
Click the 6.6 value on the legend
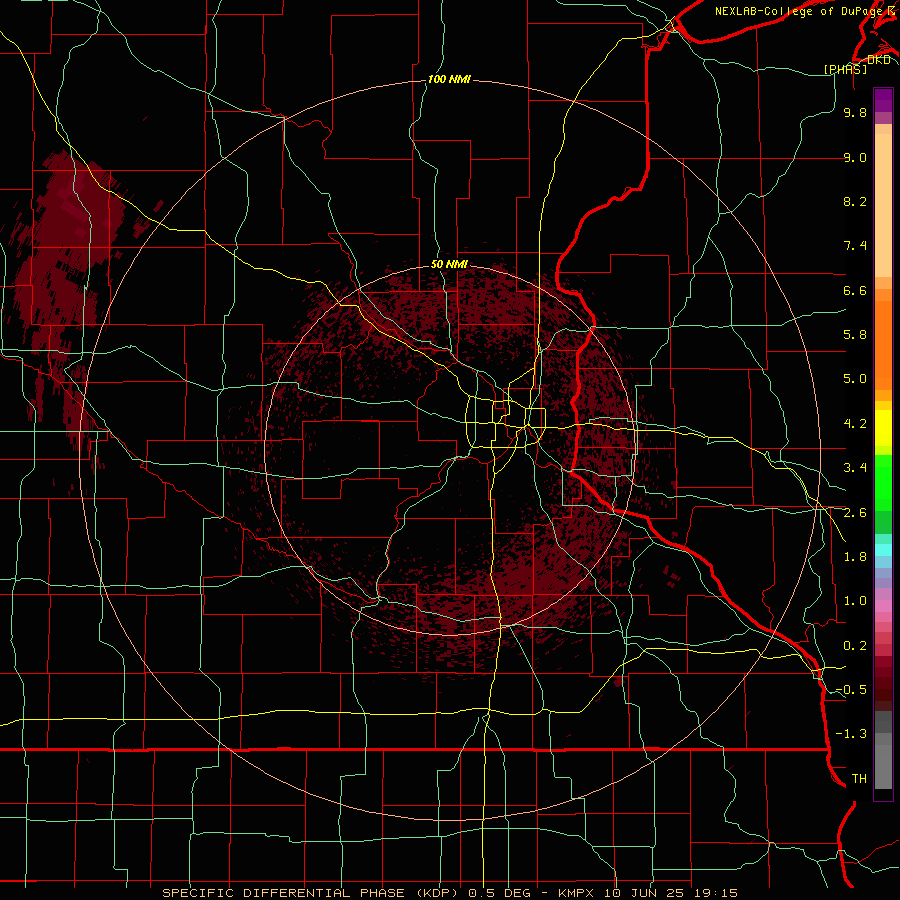click(855, 290)
